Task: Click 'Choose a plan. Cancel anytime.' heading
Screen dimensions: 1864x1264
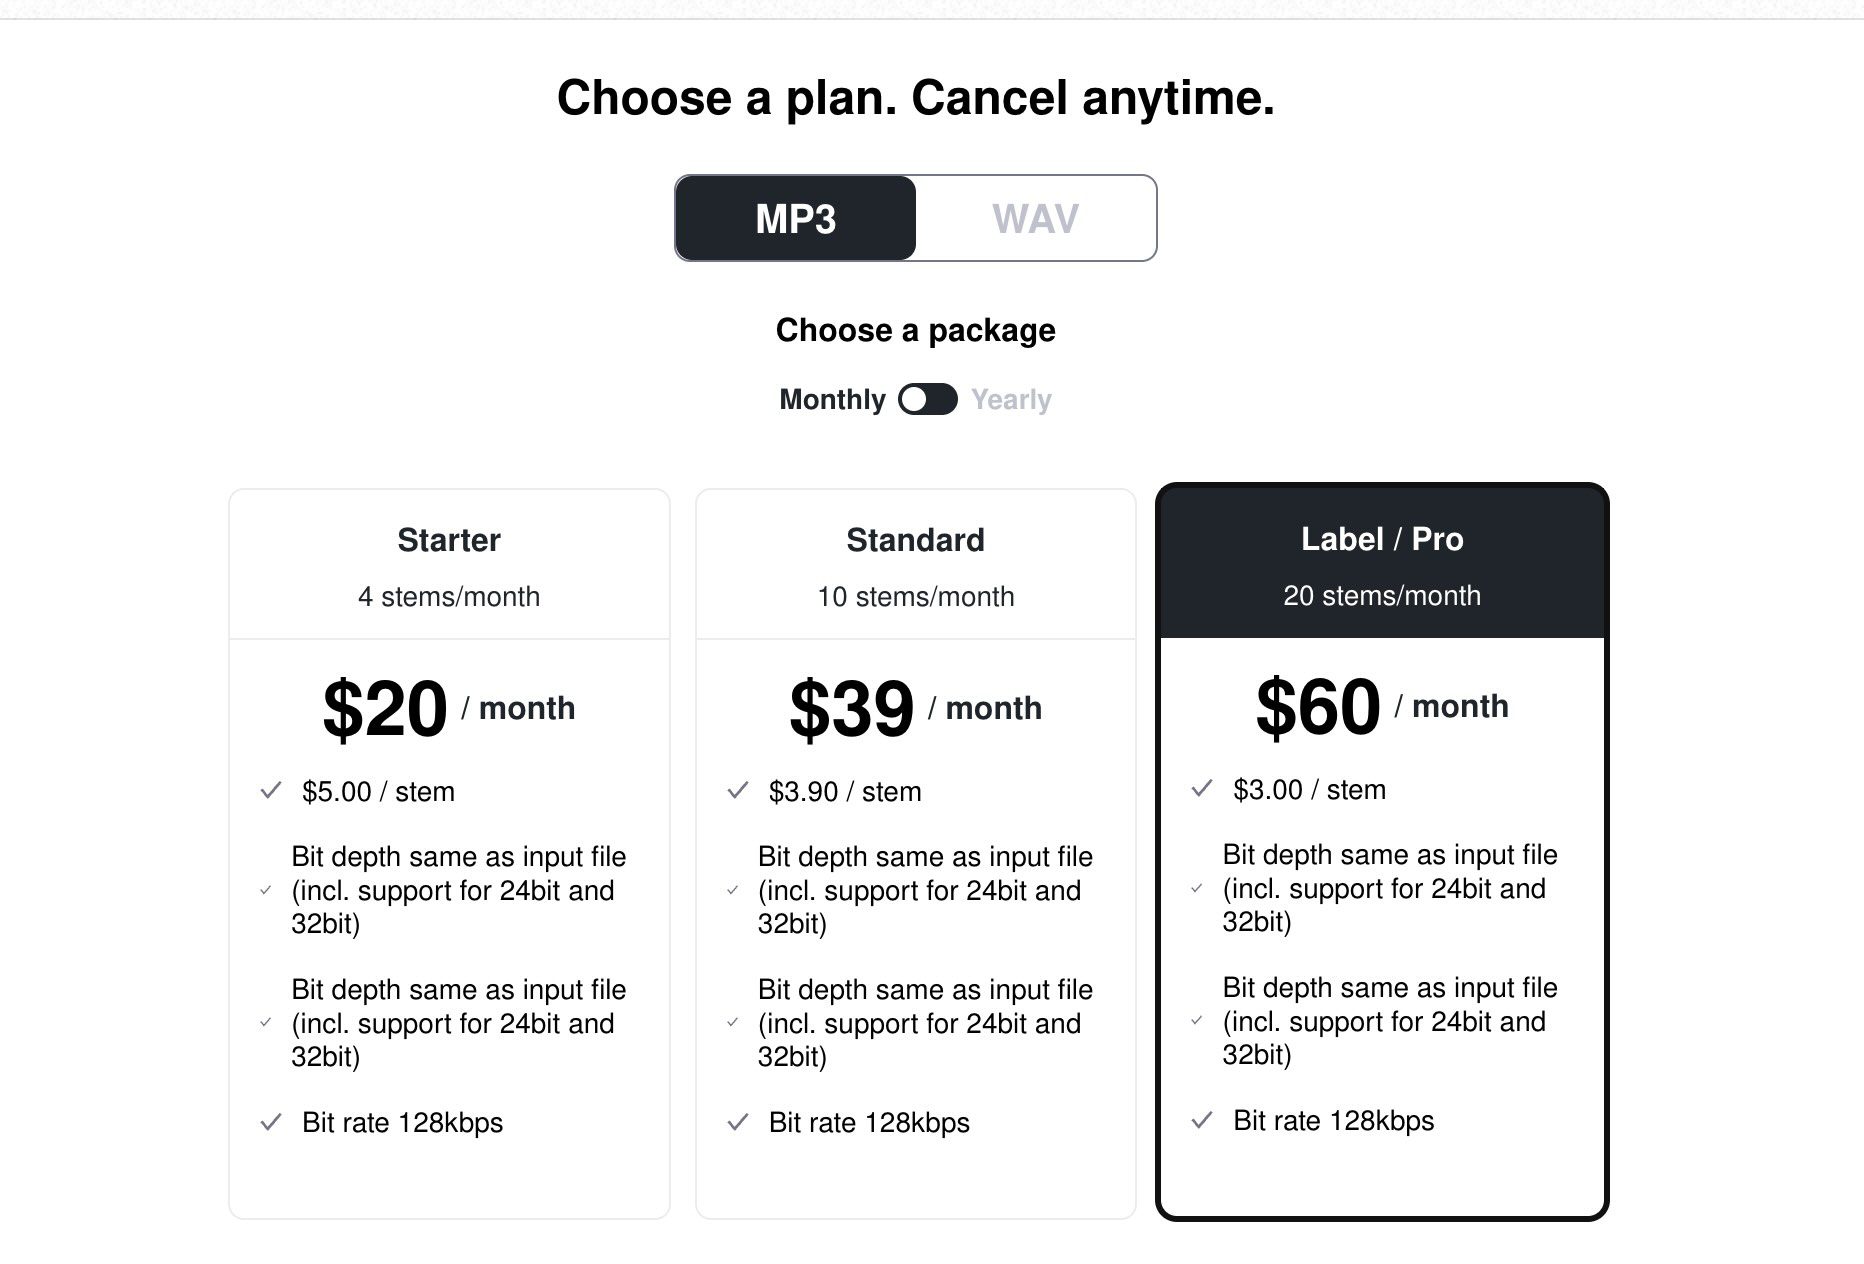Action: 915,98
